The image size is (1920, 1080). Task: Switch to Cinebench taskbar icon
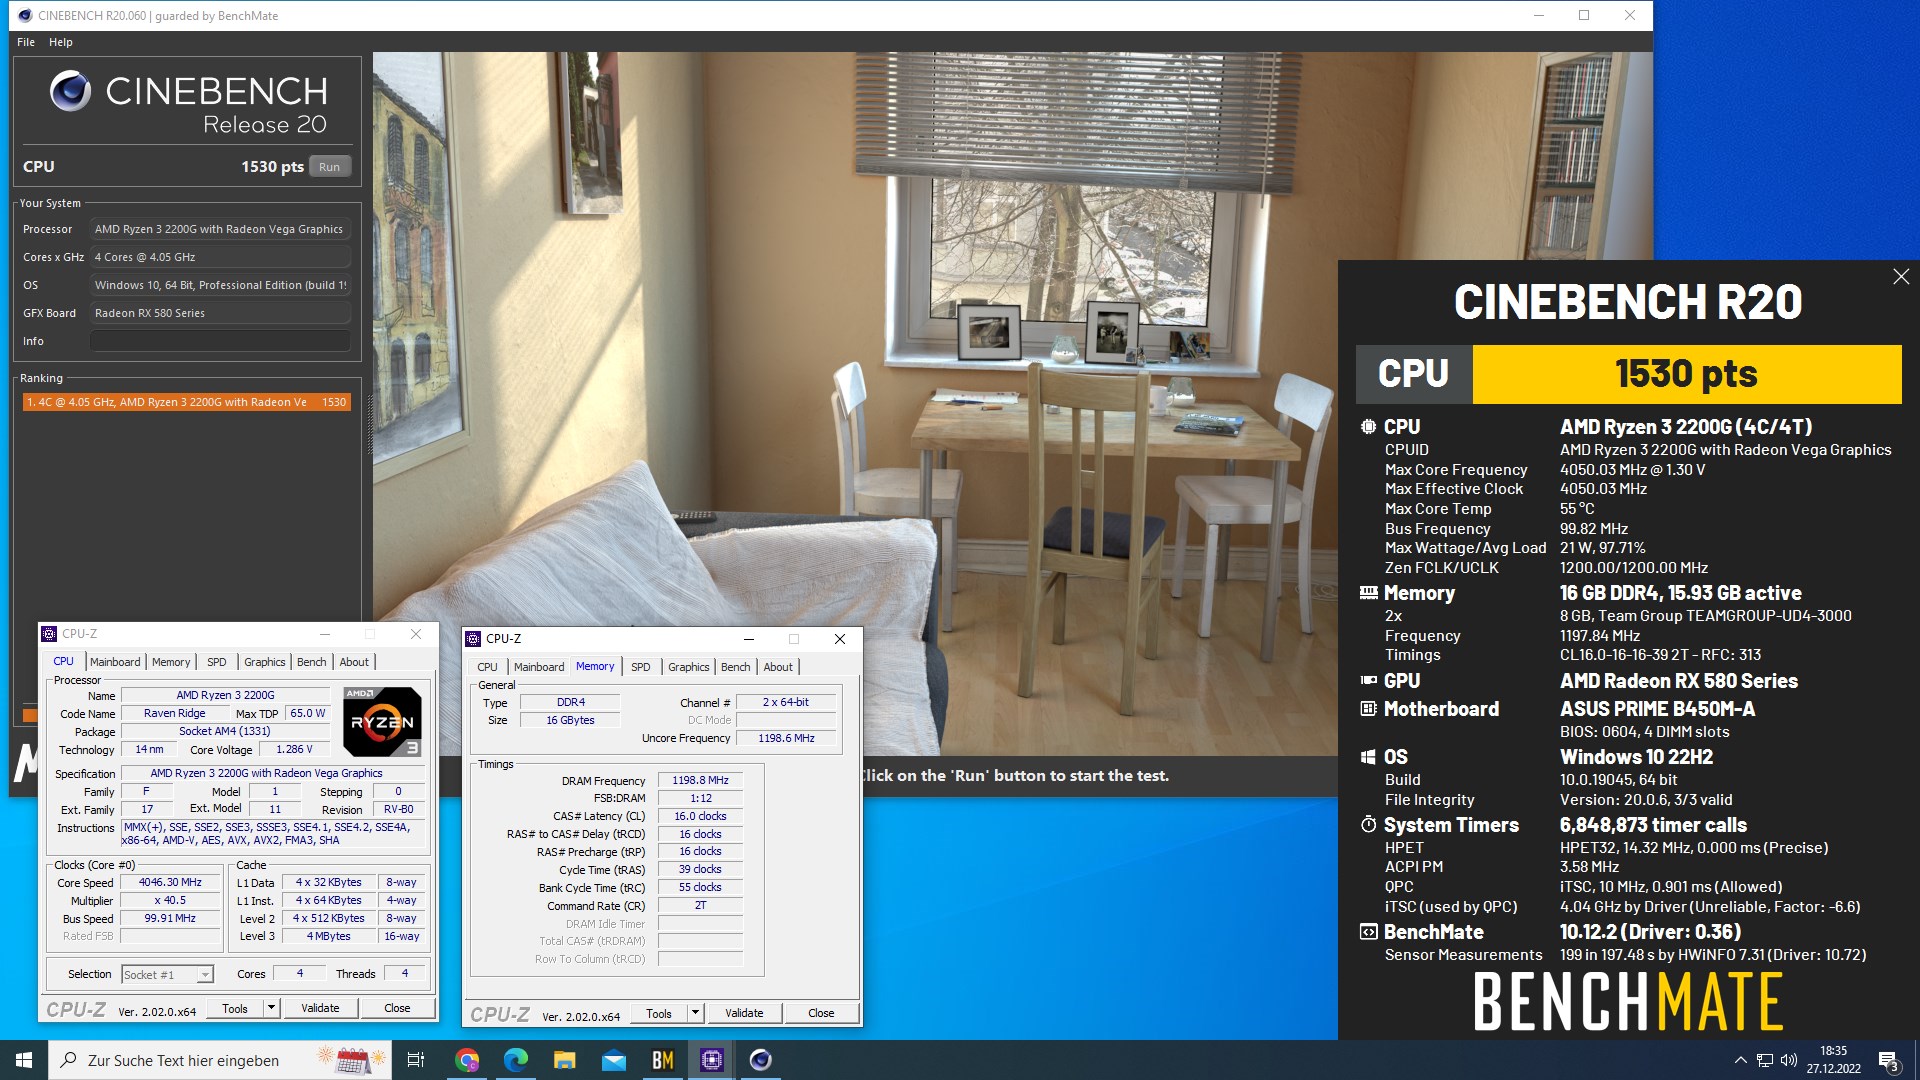[x=761, y=1060]
